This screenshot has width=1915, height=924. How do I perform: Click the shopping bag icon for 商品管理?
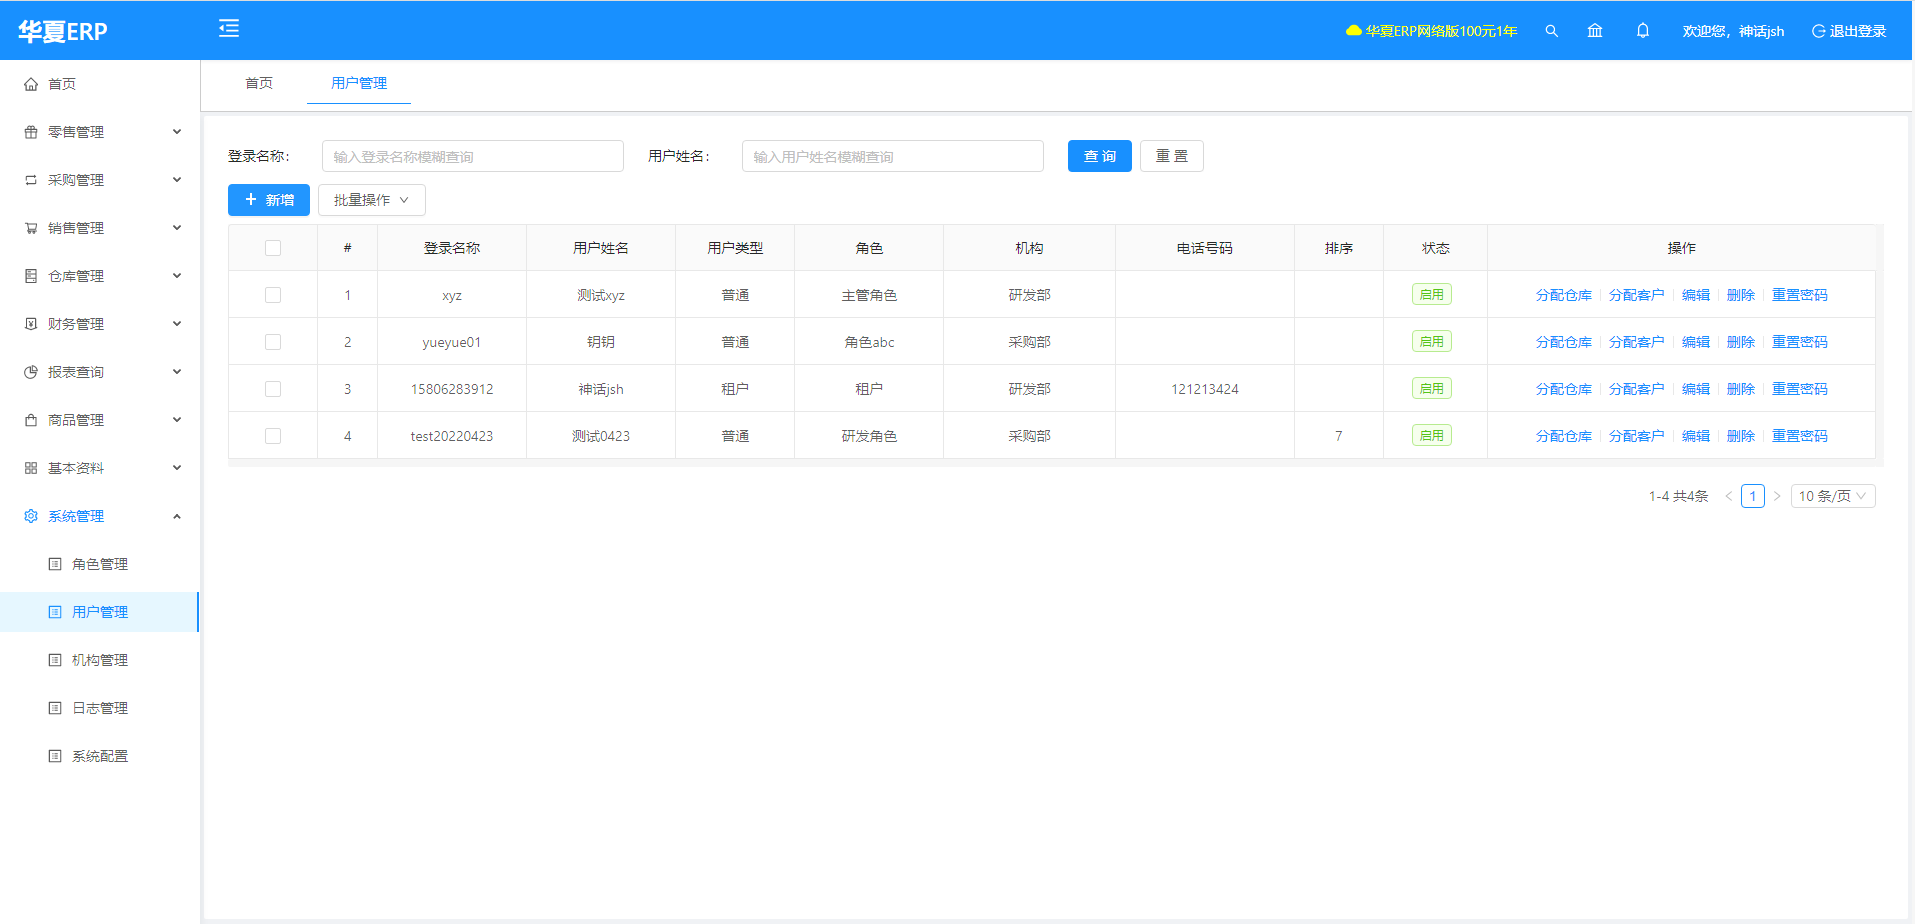(x=31, y=420)
